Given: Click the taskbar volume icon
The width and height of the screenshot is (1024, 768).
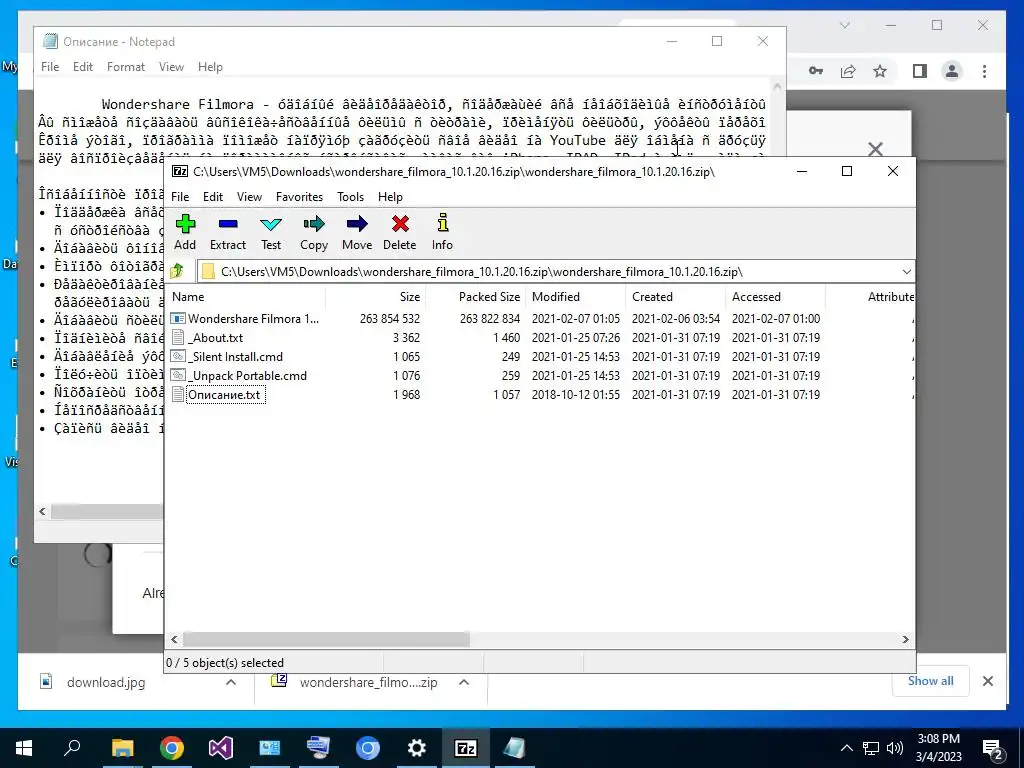Looking at the screenshot, I should click(895, 748).
